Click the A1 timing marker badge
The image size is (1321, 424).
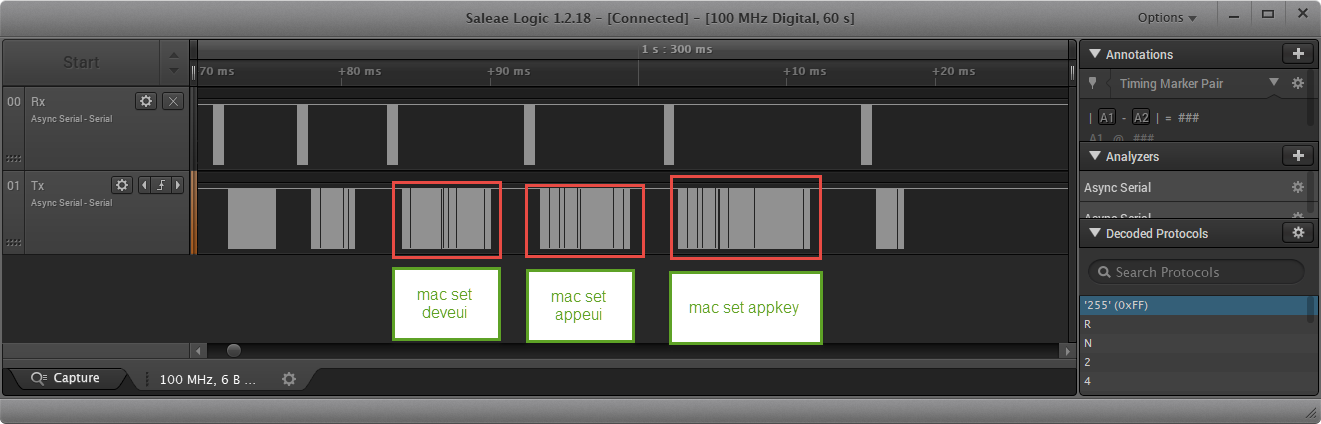tap(1107, 117)
